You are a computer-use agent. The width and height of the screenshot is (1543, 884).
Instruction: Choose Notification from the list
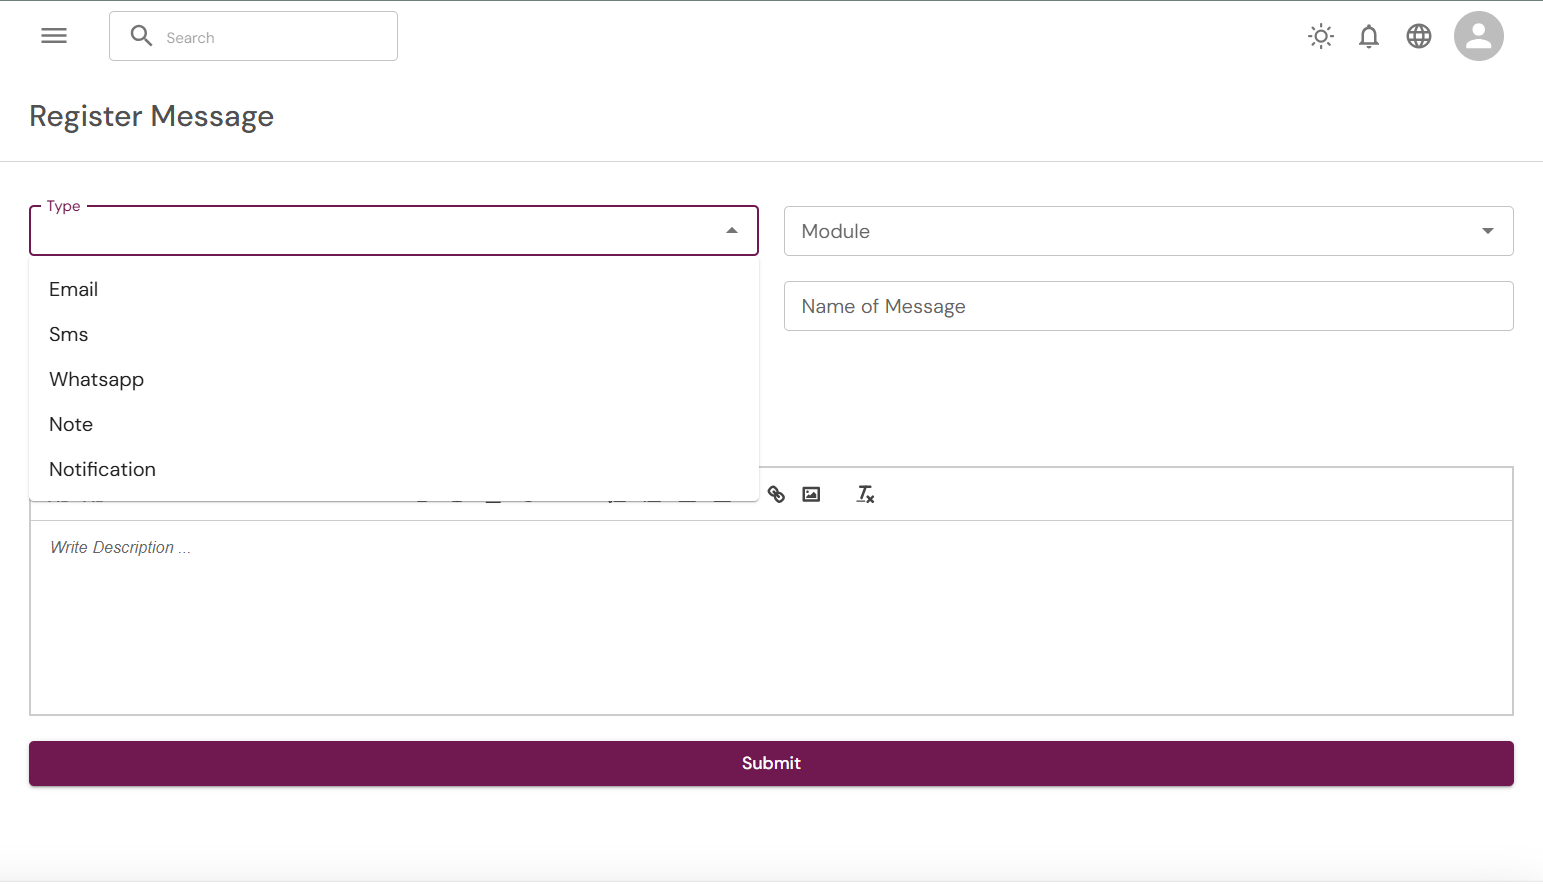tap(103, 469)
